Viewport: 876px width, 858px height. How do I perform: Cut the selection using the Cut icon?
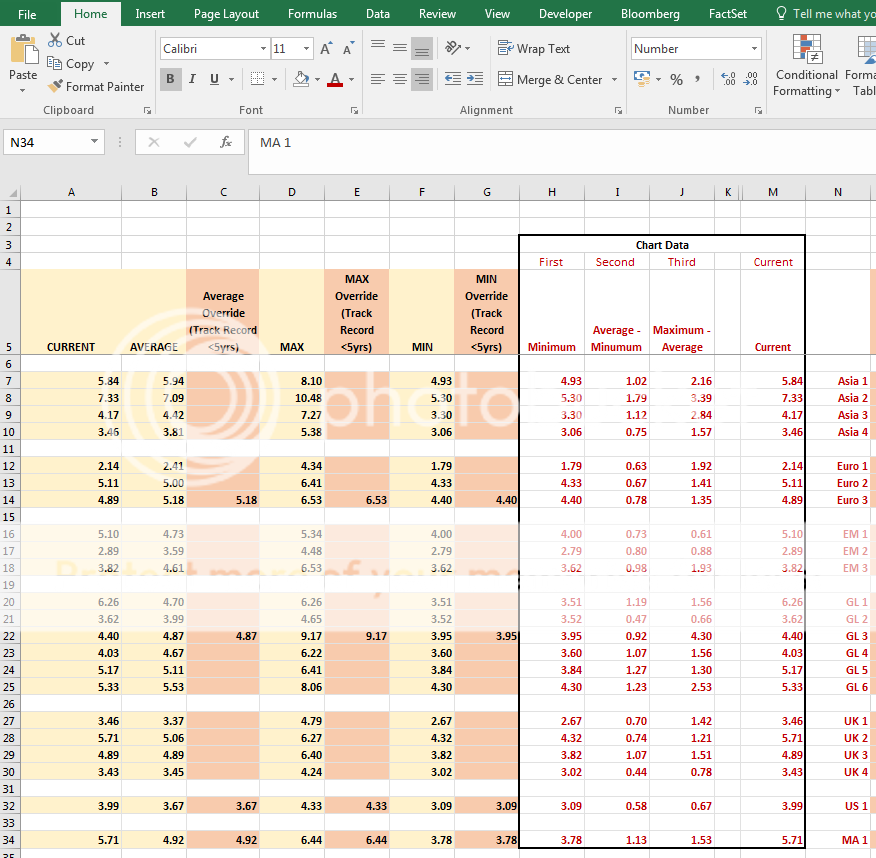tap(56, 39)
